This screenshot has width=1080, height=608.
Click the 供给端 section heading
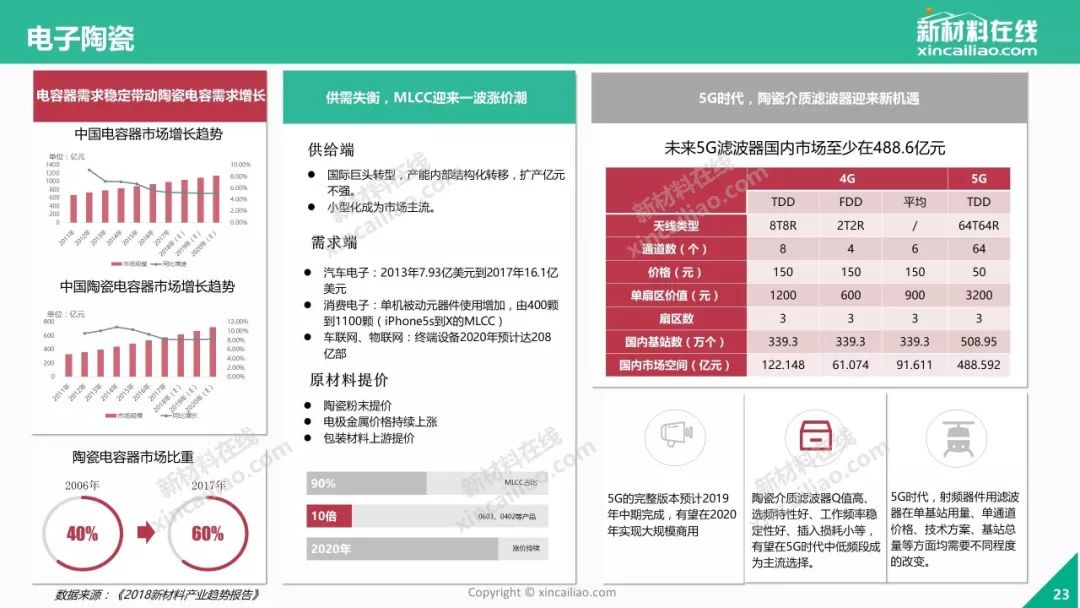coord(331,150)
